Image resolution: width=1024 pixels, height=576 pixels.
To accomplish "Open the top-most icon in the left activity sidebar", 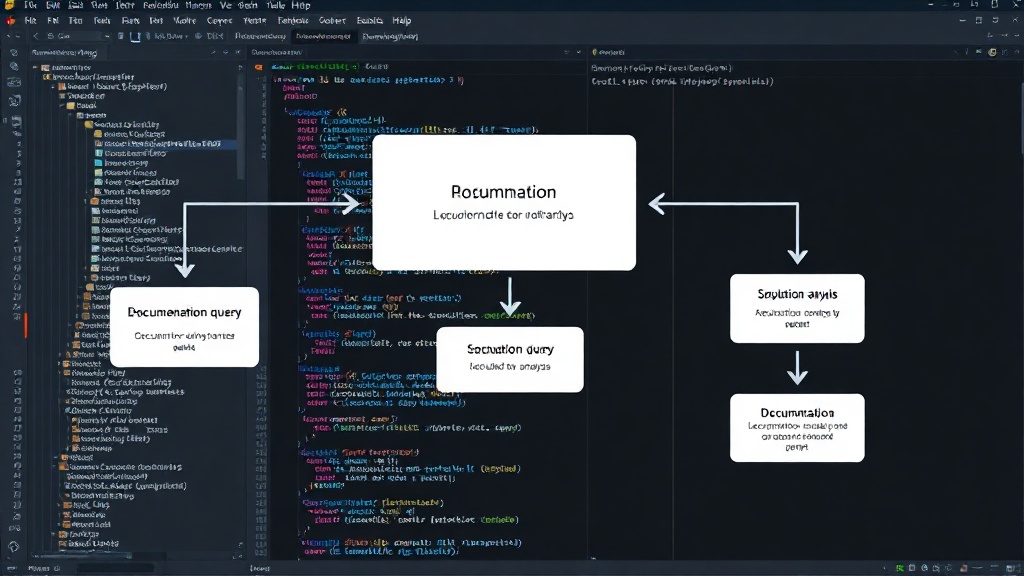I will click(14, 53).
